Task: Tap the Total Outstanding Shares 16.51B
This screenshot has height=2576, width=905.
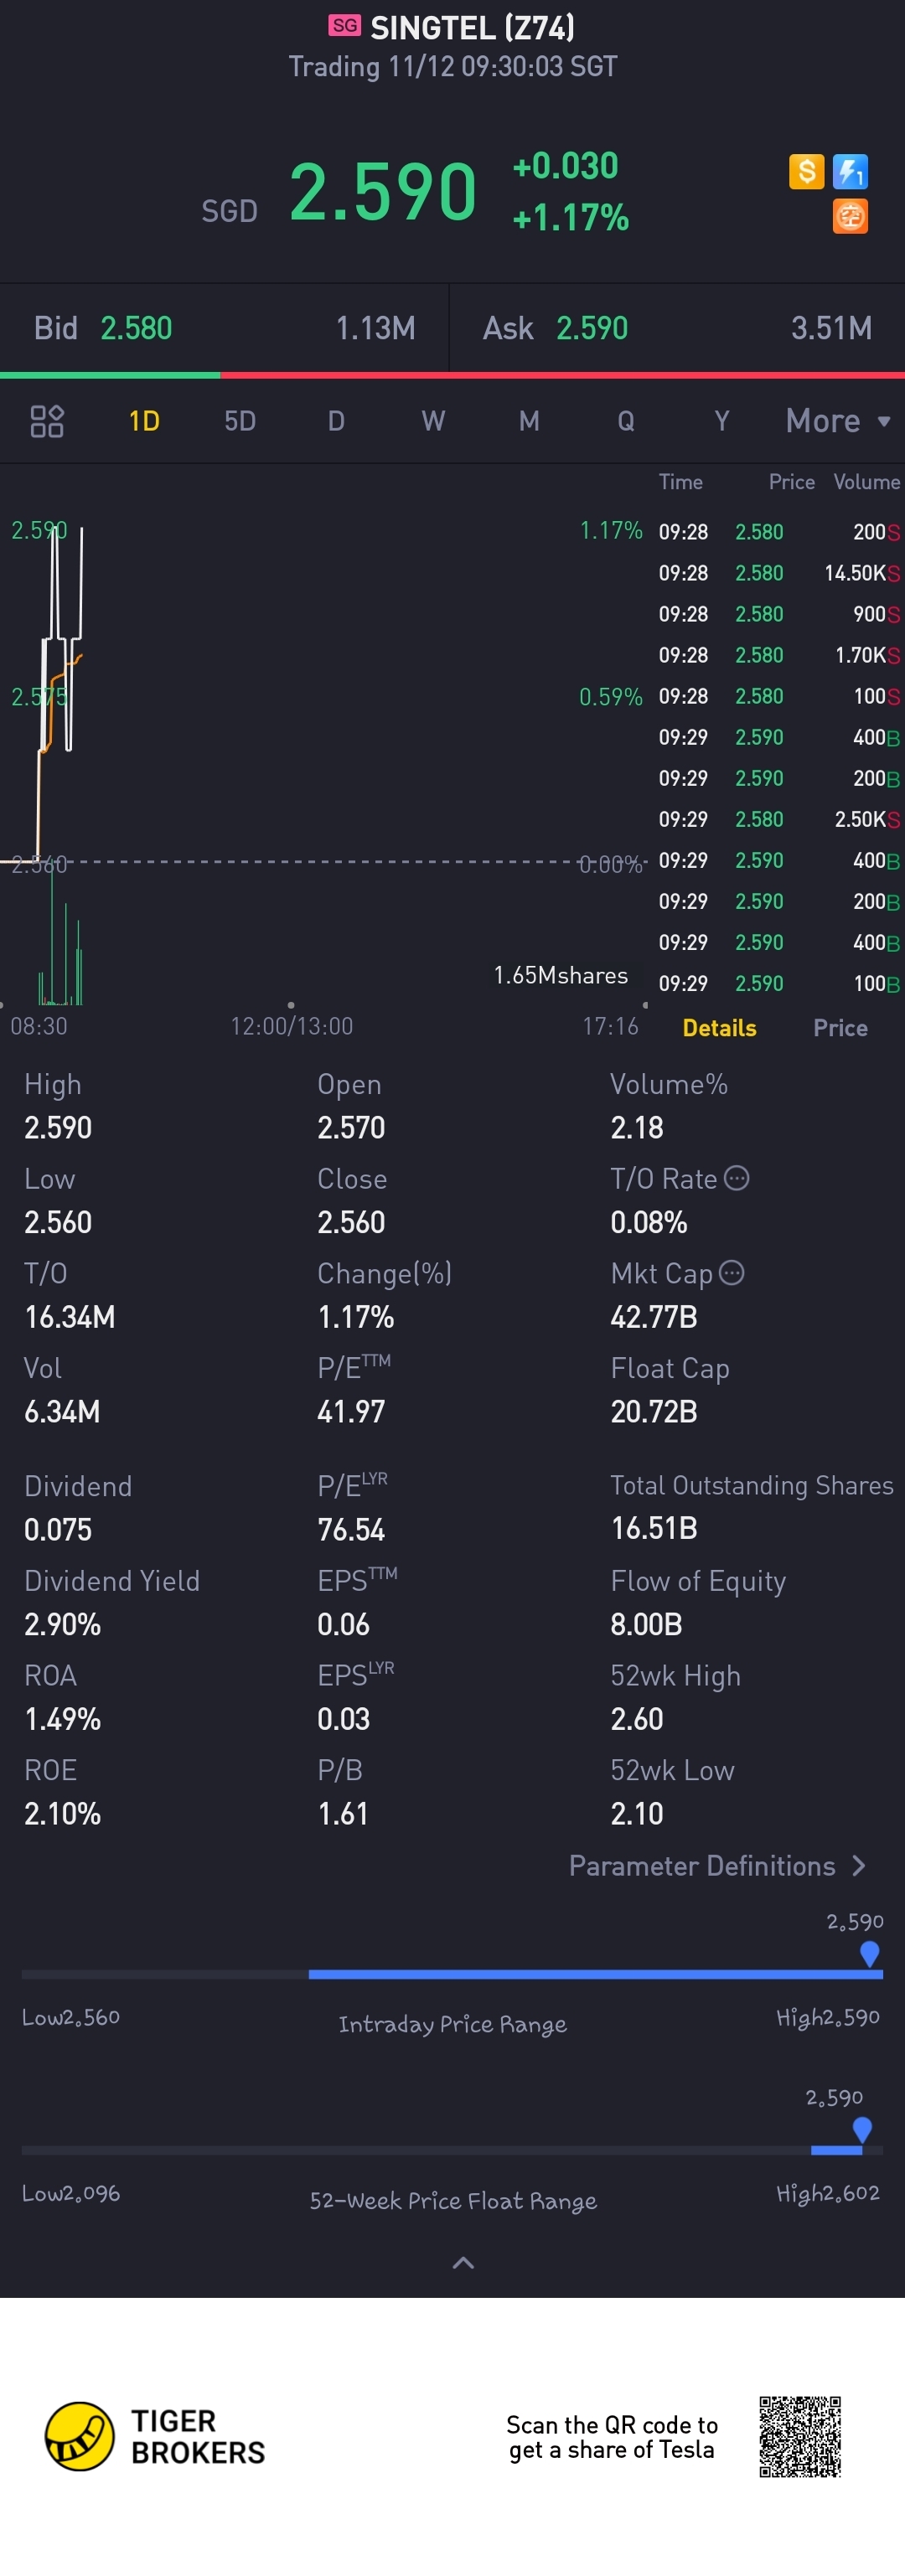Action: [x=654, y=1528]
